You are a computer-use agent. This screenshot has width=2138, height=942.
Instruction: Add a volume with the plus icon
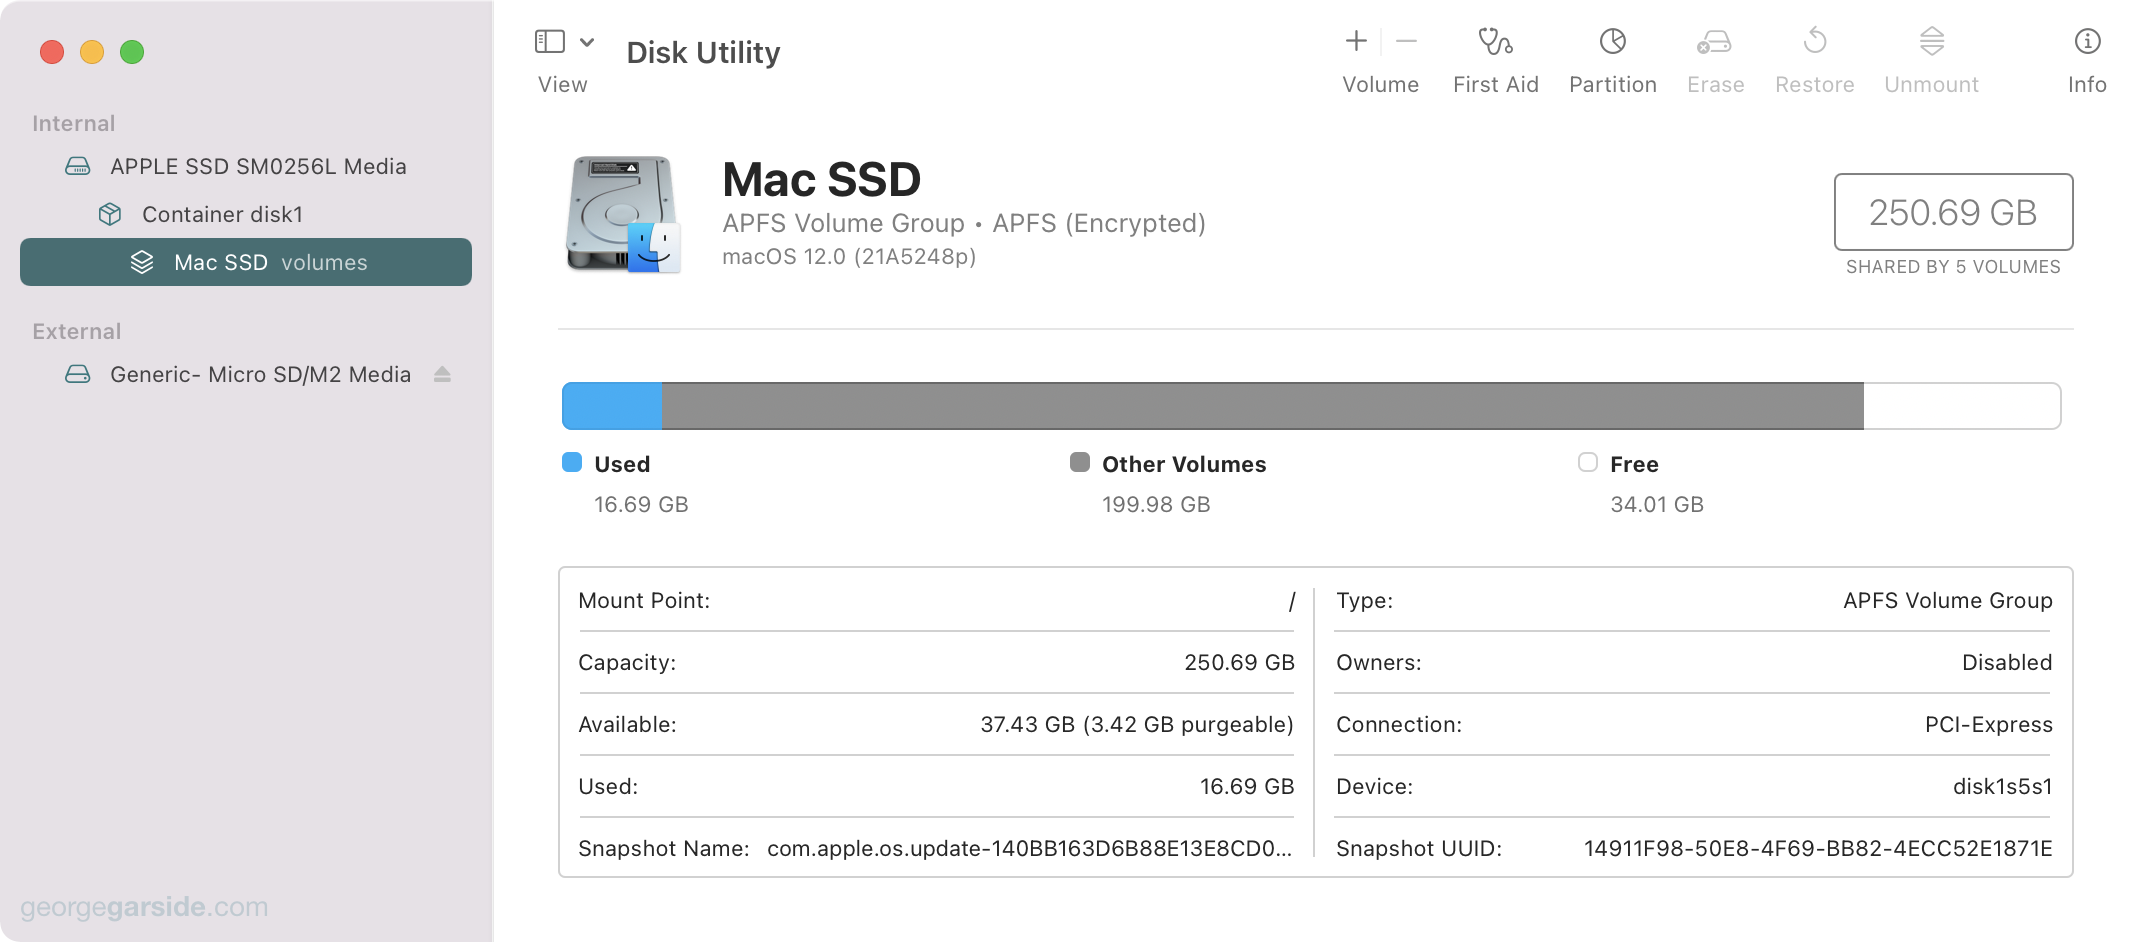pyautogui.click(x=1356, y=41)
